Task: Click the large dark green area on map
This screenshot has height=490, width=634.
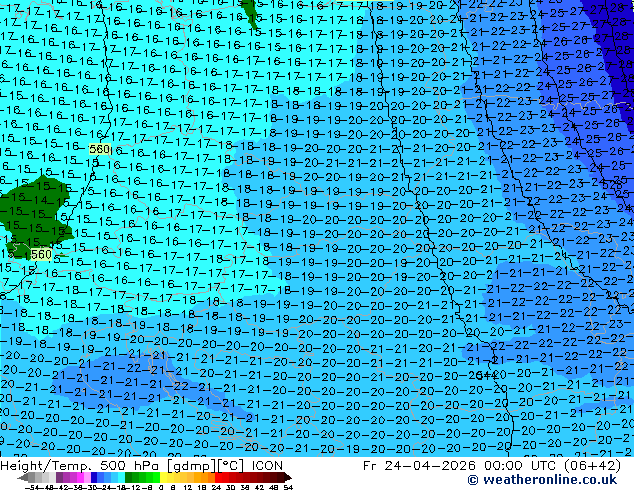Action: tap(34, 210)
